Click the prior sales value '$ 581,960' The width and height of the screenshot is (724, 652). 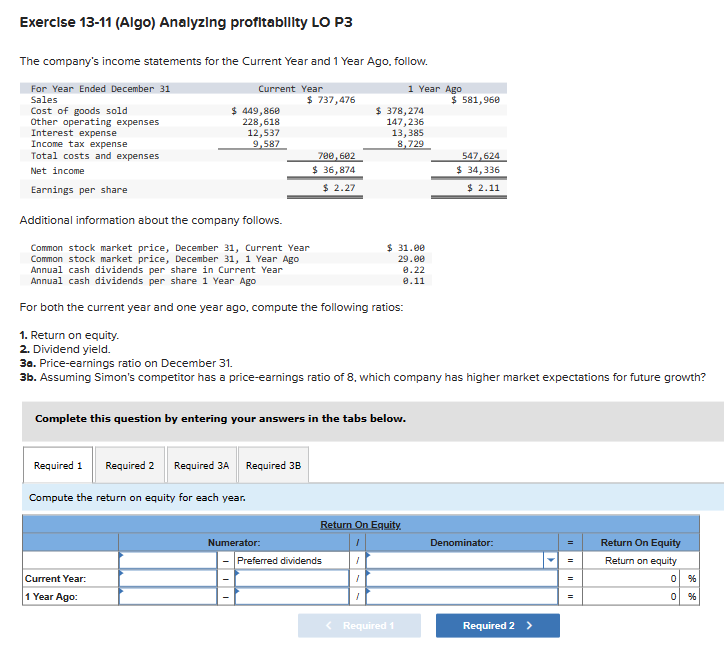coord(476,100)
